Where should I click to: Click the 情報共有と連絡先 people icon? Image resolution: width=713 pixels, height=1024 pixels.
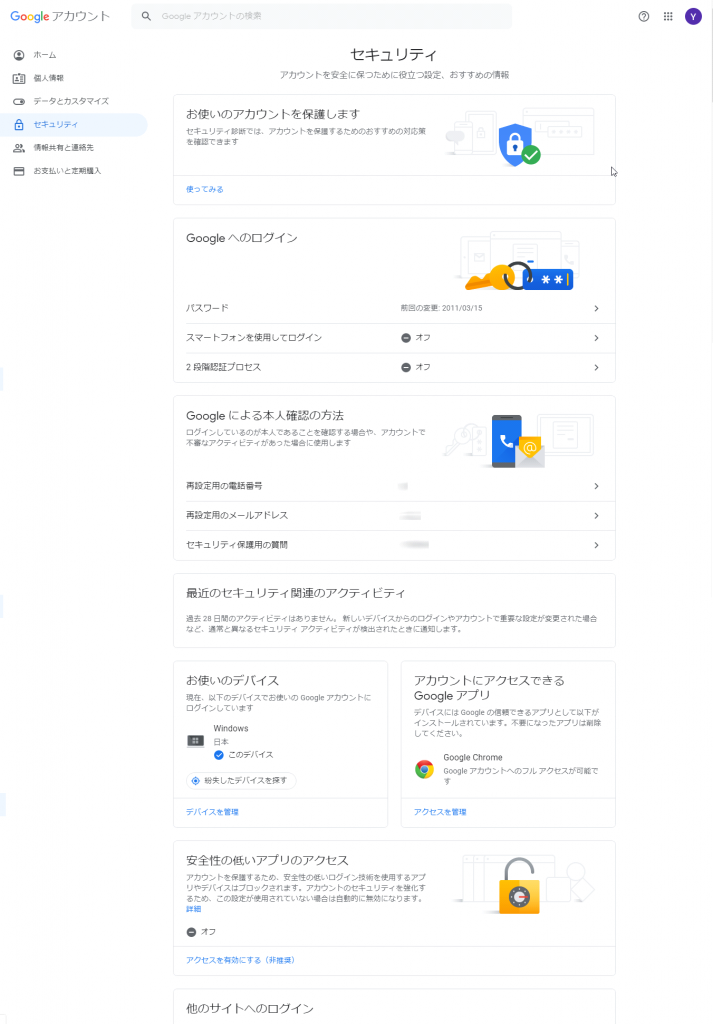pyautogui.click(x=19, y=148)
